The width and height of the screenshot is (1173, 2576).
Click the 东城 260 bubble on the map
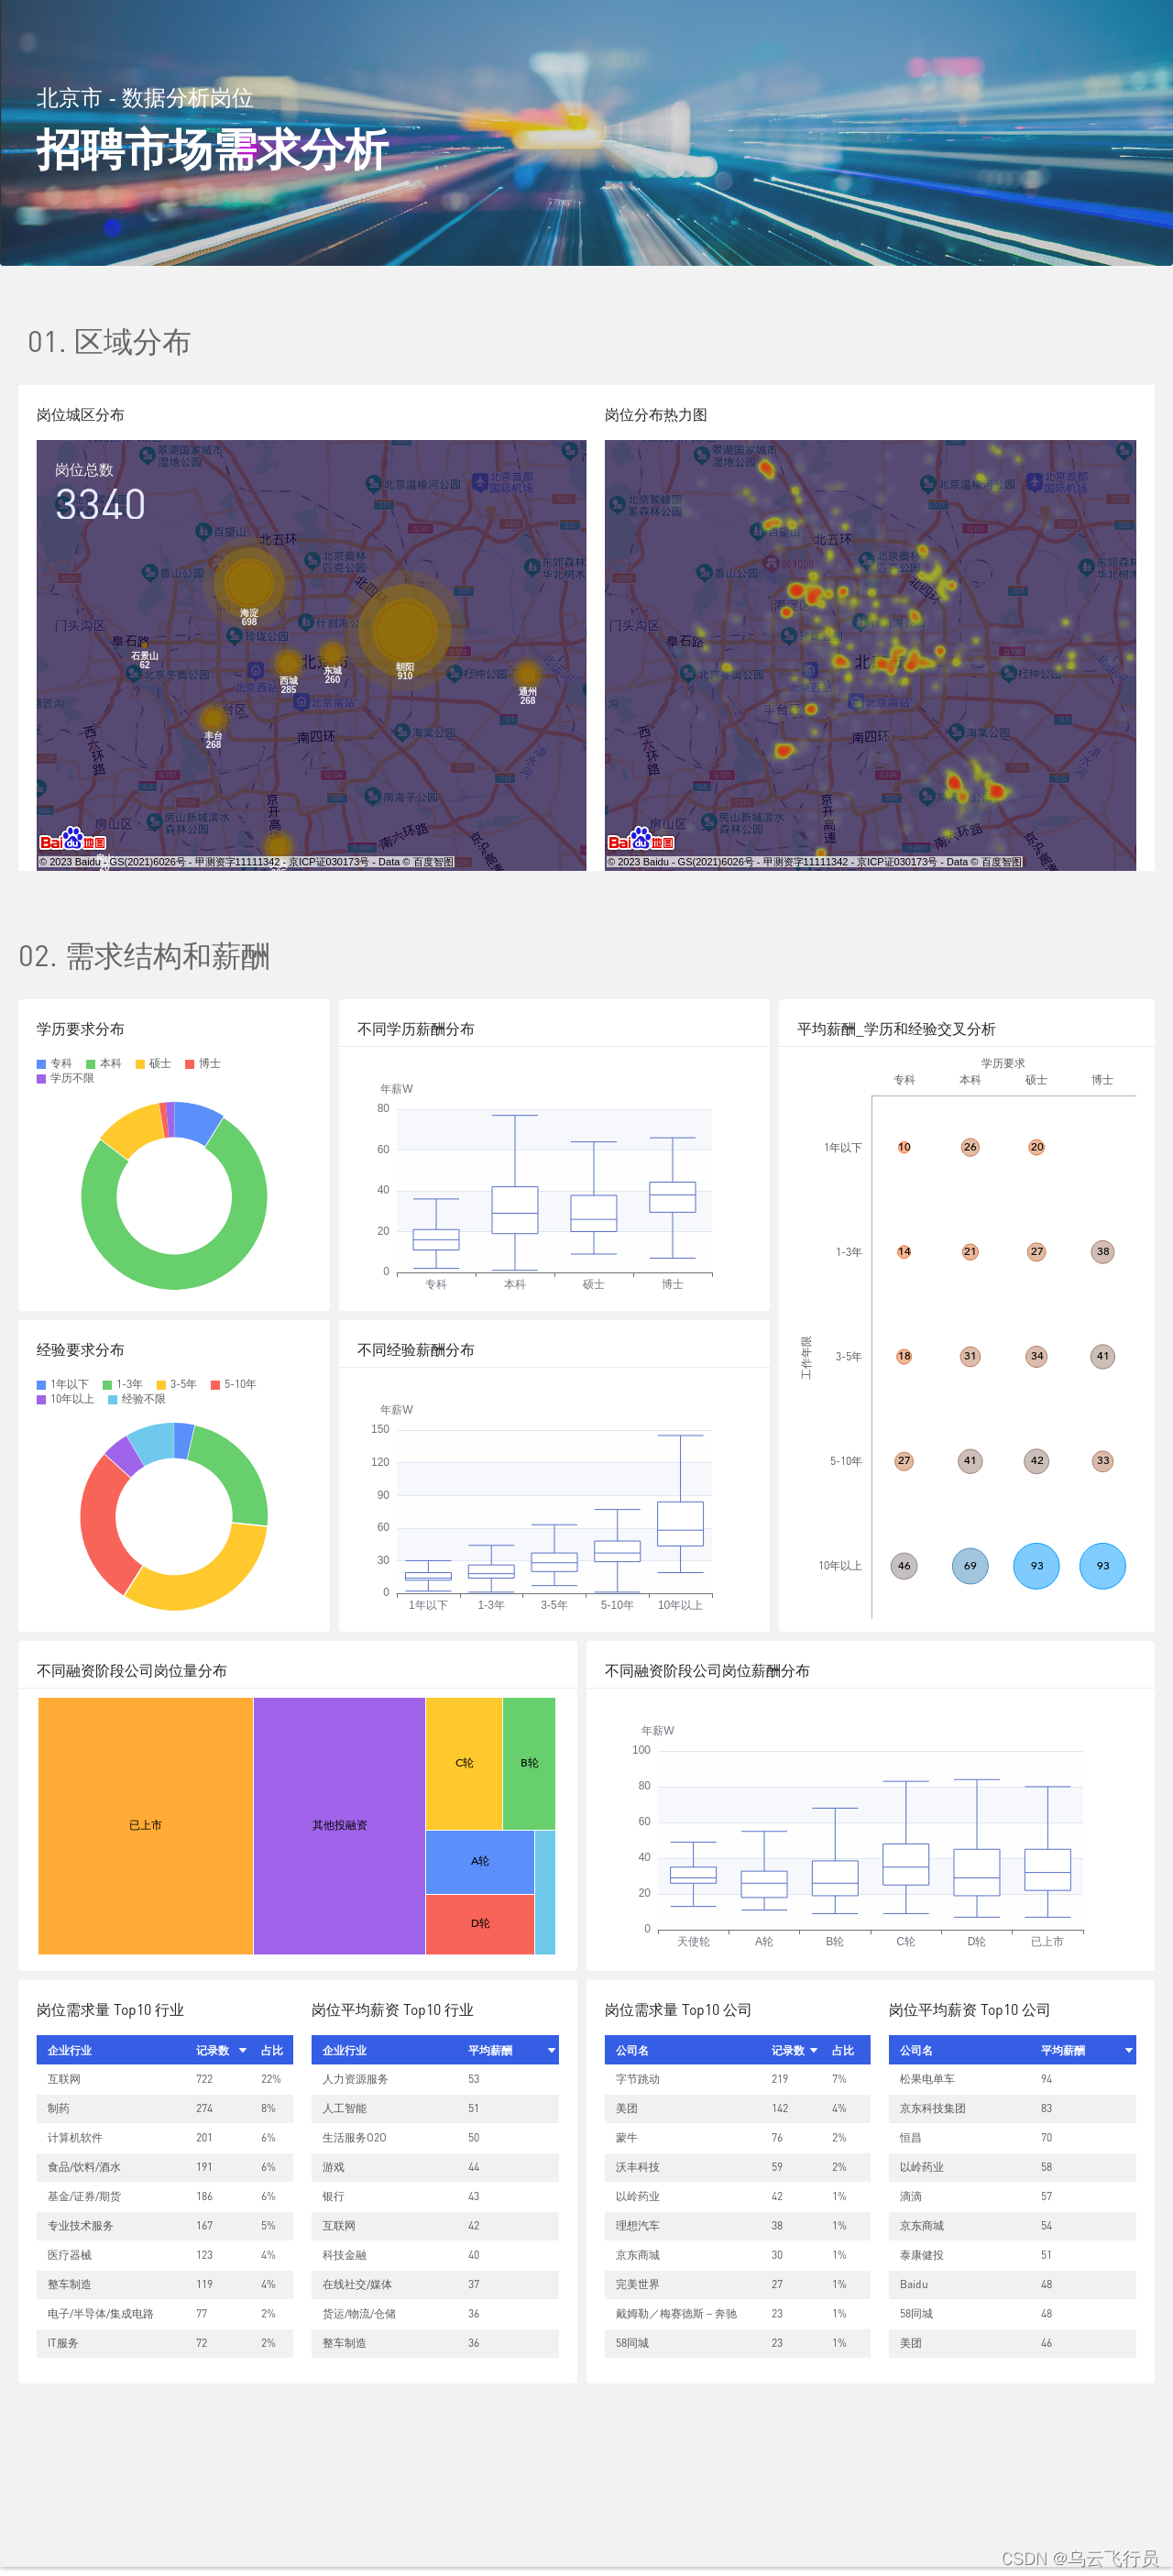332,656
